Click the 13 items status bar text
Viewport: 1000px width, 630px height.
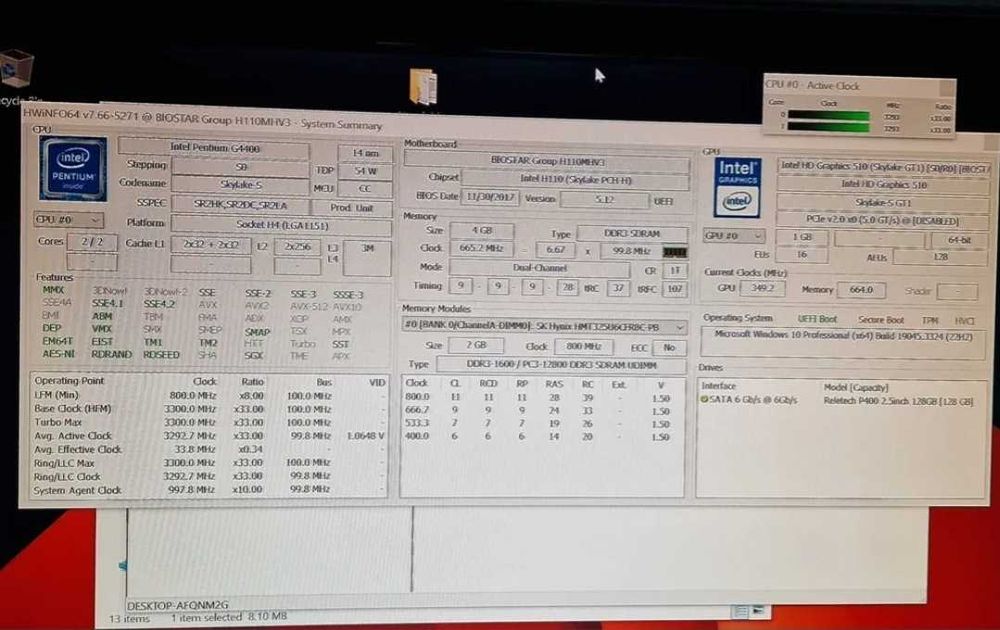129,619
